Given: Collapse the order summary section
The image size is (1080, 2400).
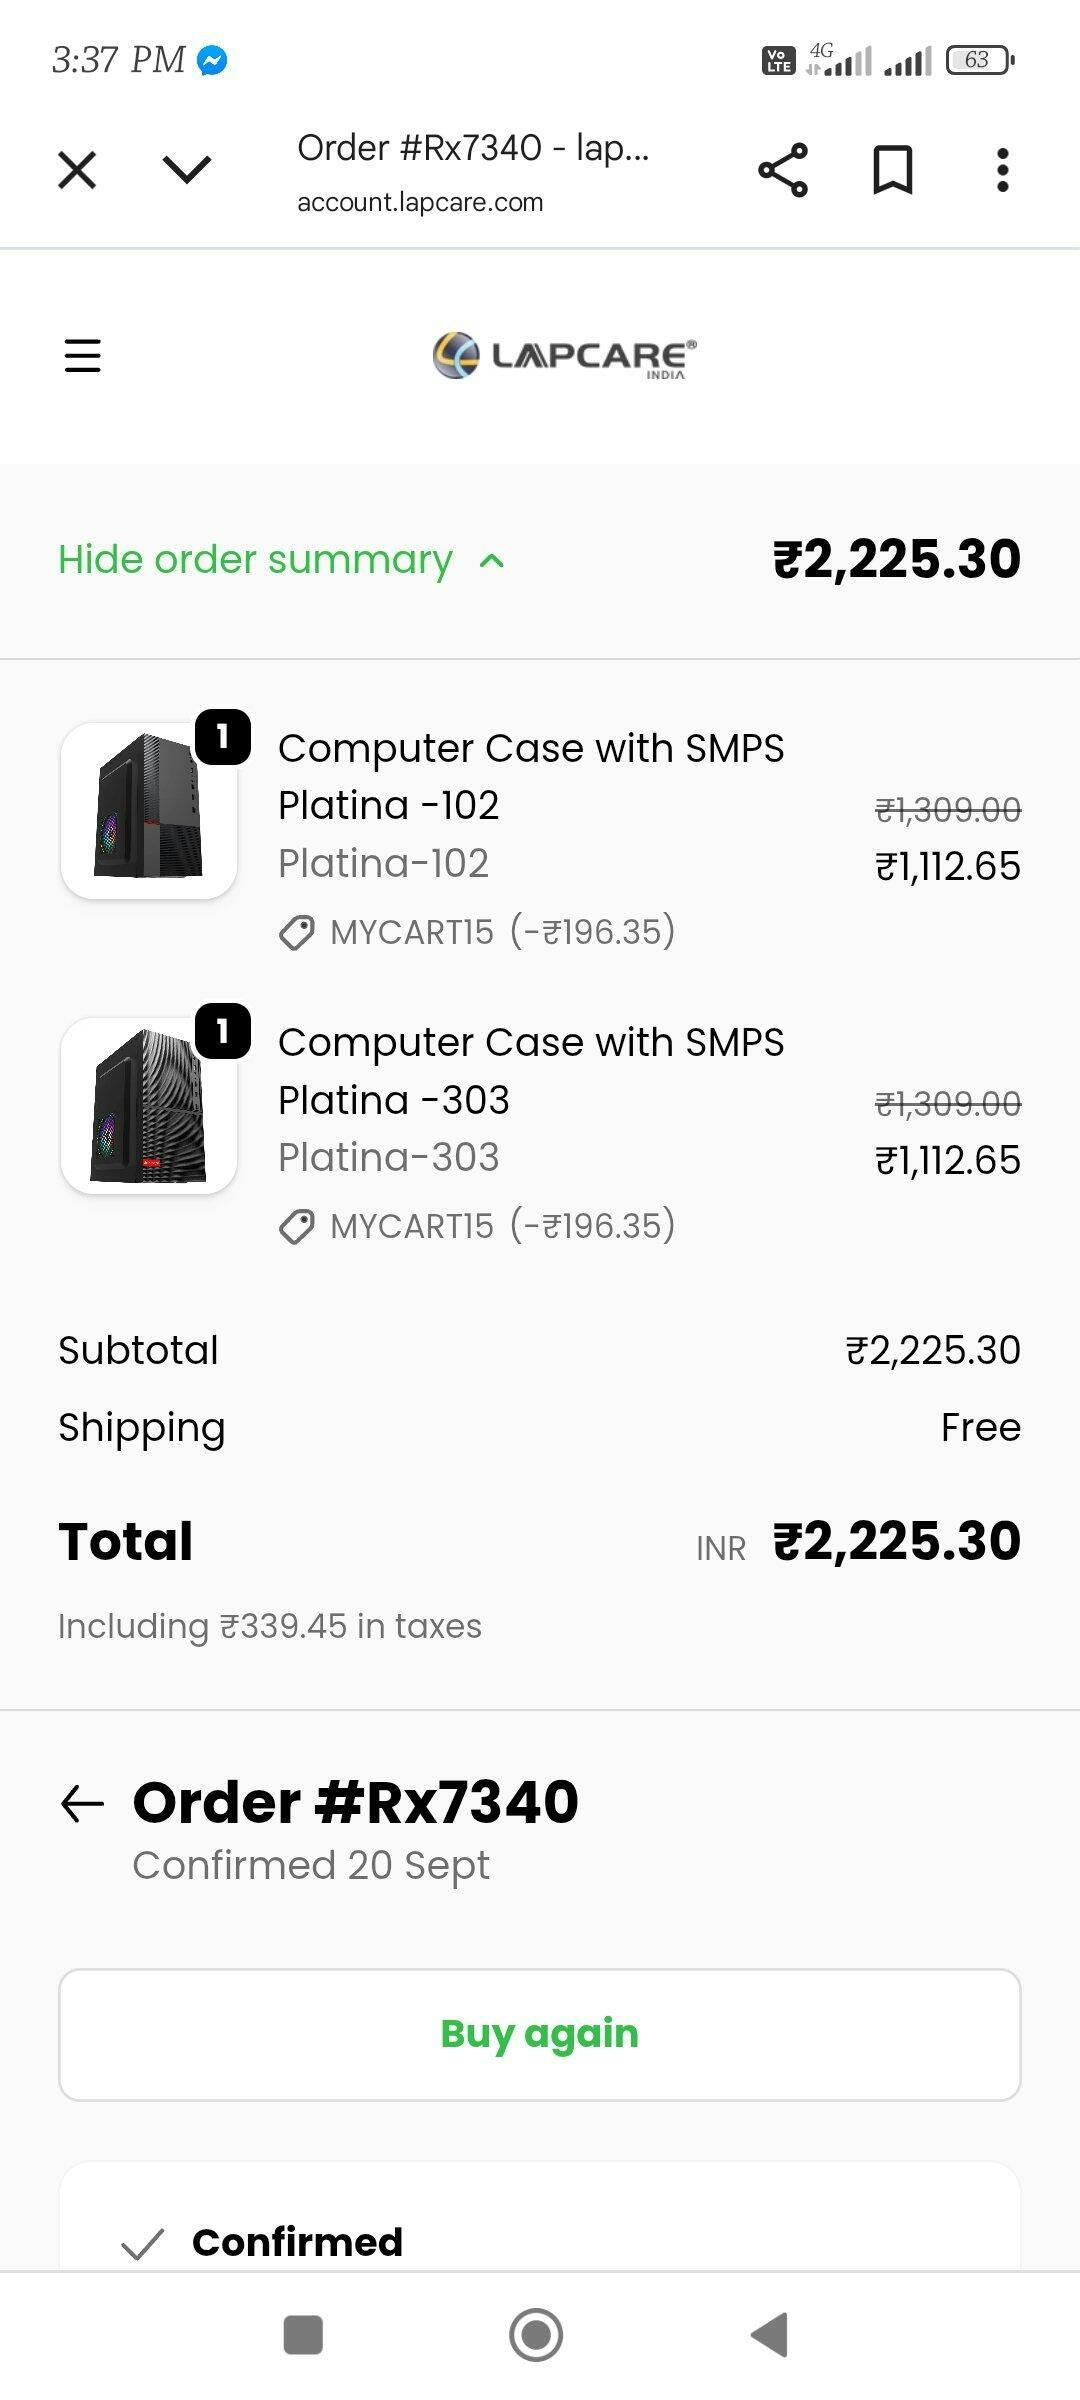Looking at the screenshot, I should [256, 560].
